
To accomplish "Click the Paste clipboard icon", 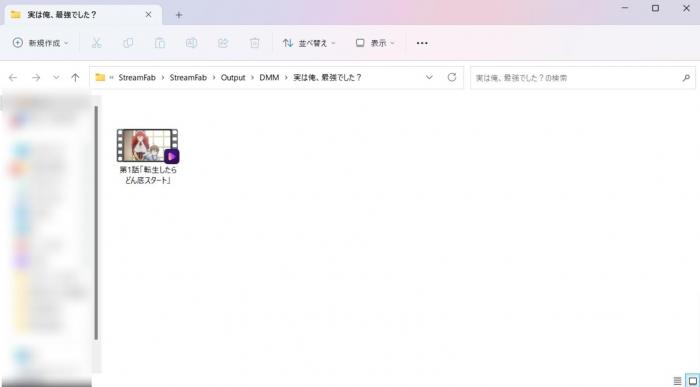I will point(160,43).
